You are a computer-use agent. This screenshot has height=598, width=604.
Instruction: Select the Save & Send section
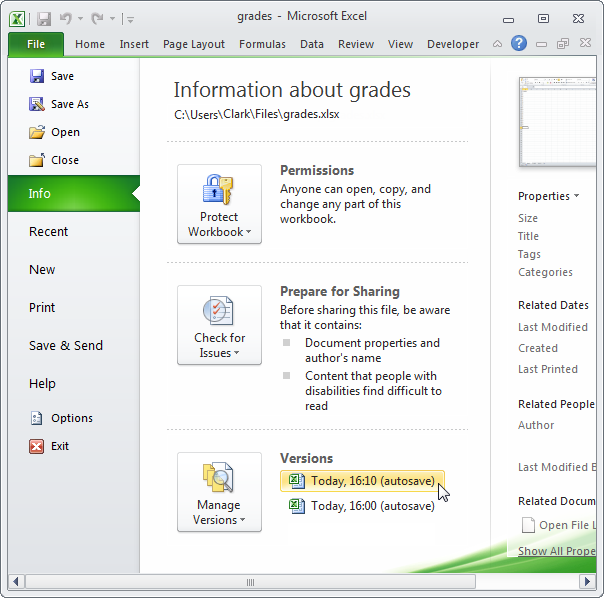(66, 346)
